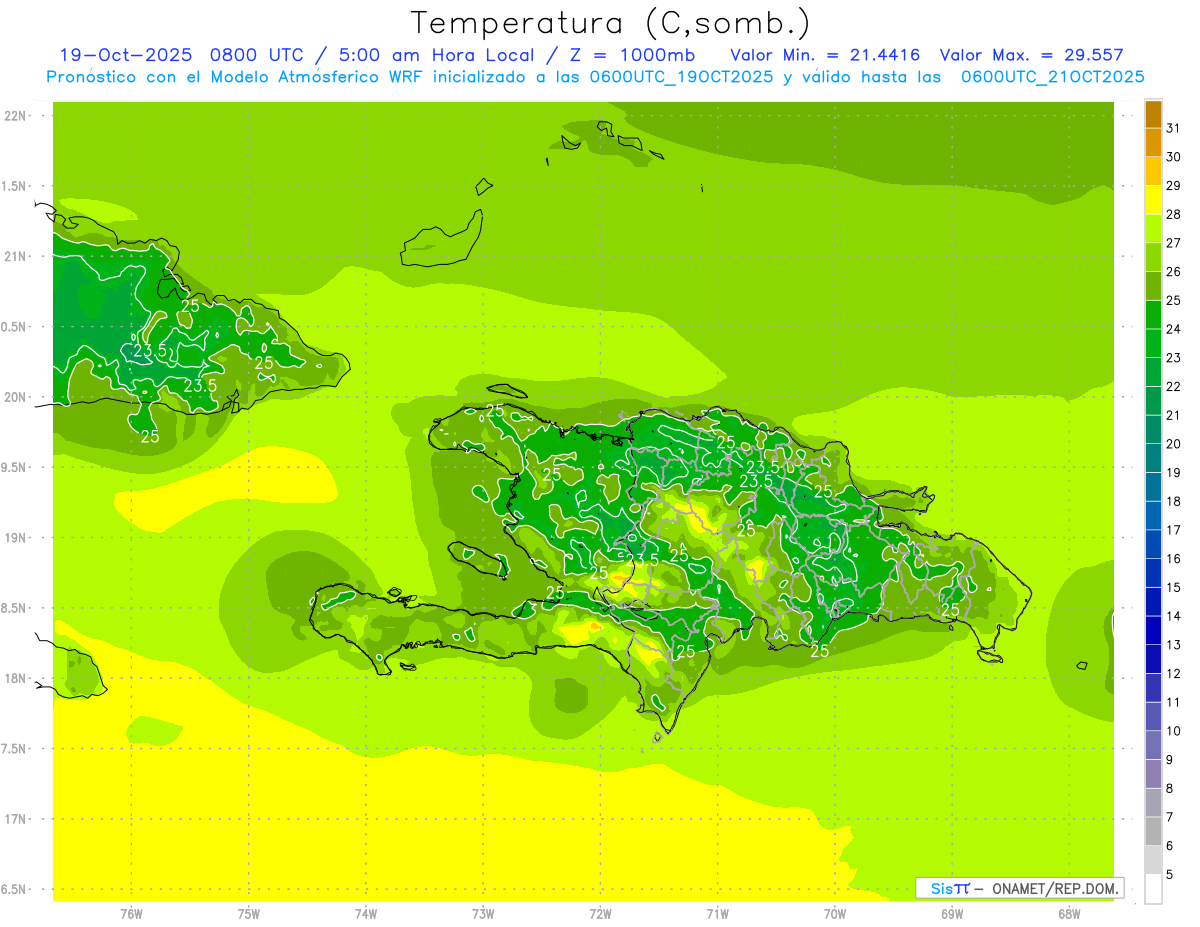This screenshot has width=1200, height=927.
Task: Click the 68W longitude axis label
Action: (1068, 913)
